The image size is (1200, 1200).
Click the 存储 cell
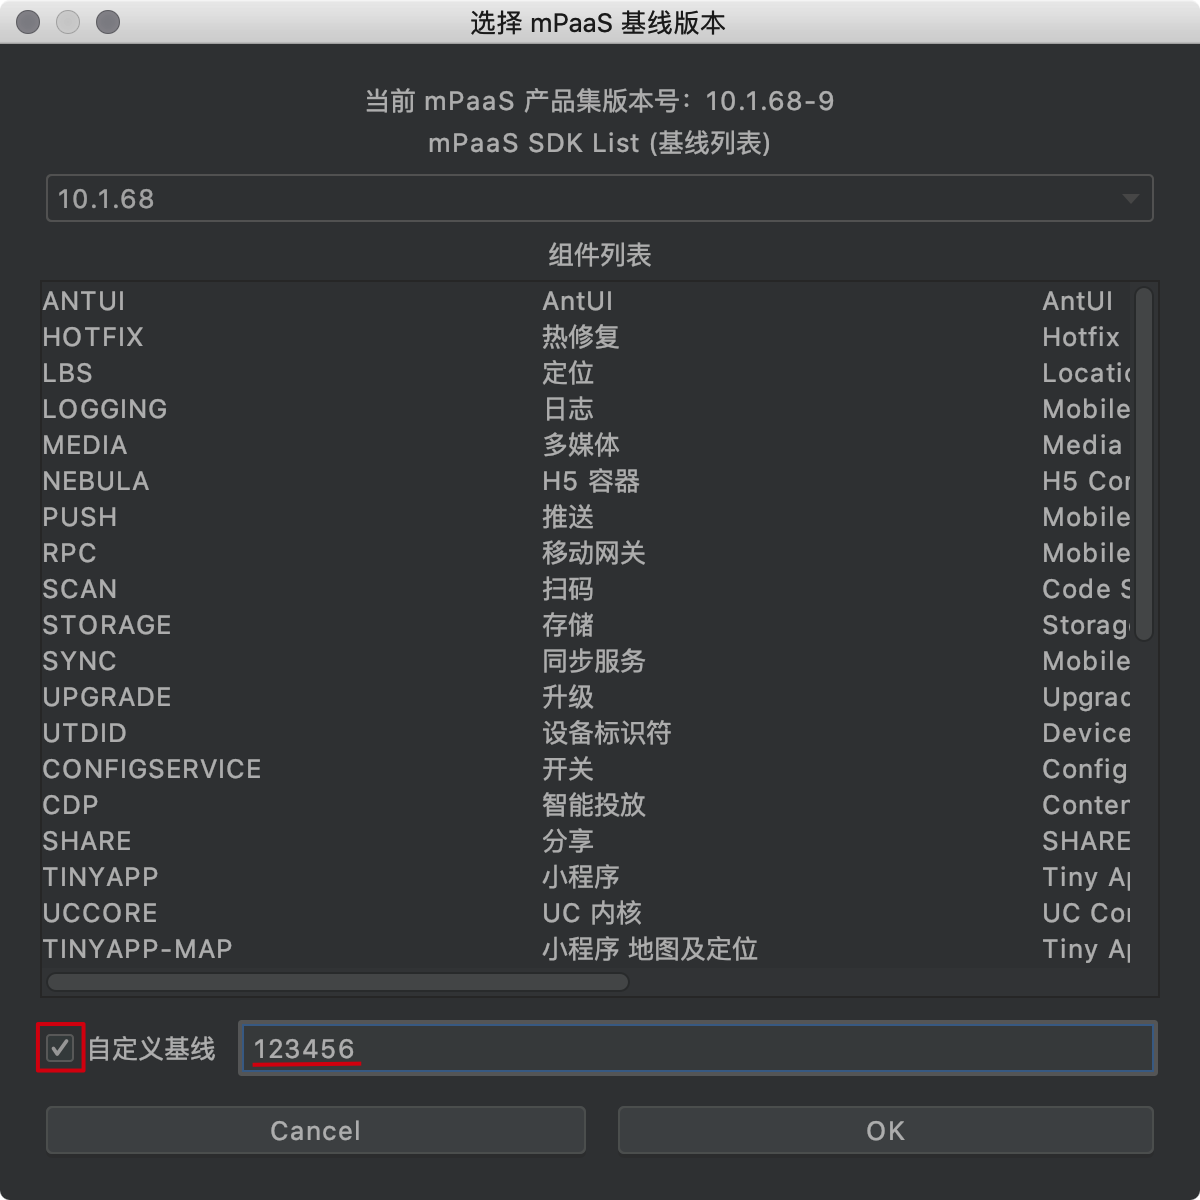pyautogui.click(x=568, y=625)
